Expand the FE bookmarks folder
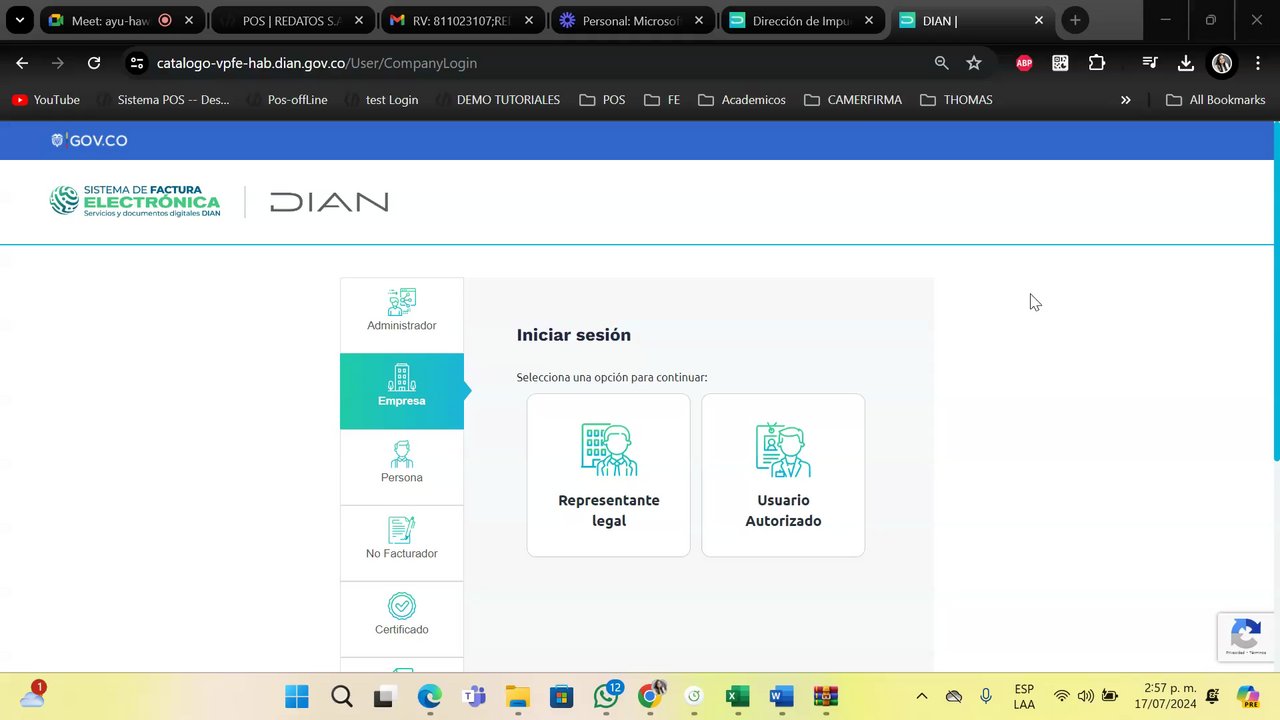 [663, 100]
